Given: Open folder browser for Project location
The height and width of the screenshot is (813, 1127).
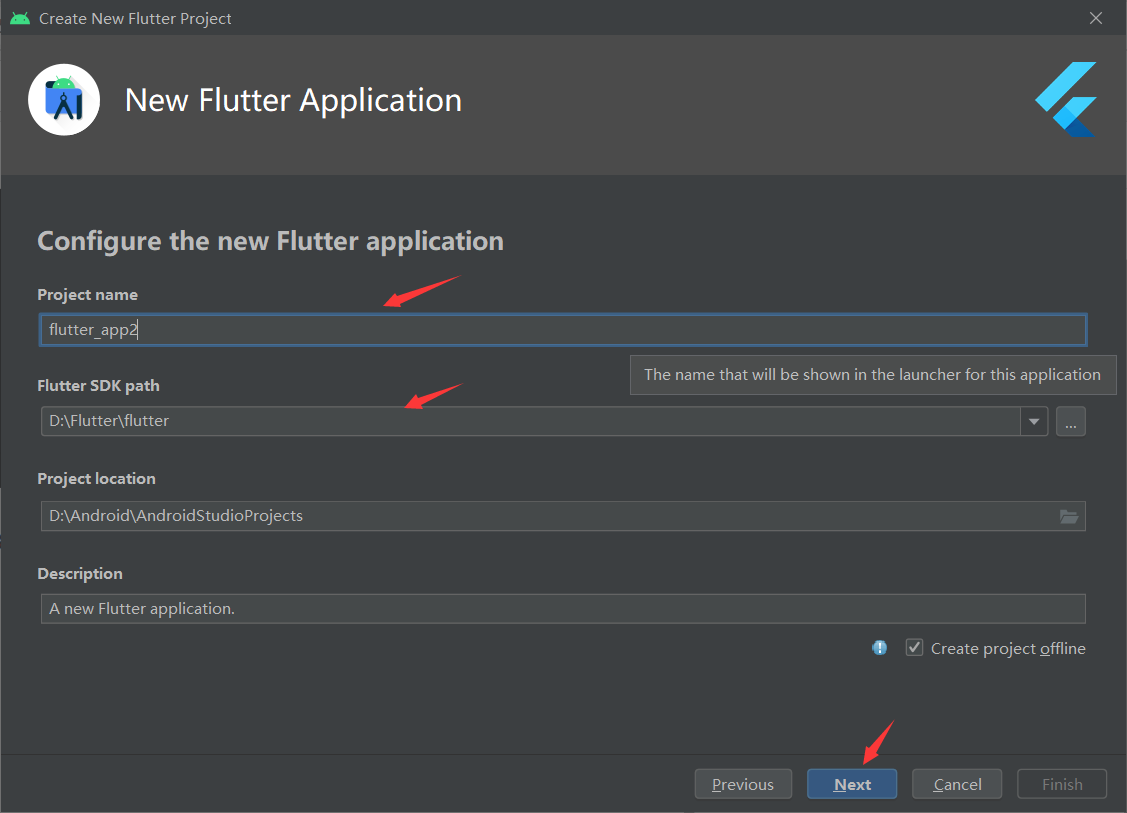Looking at the screenshot, I should click(x=1069, y=516).
